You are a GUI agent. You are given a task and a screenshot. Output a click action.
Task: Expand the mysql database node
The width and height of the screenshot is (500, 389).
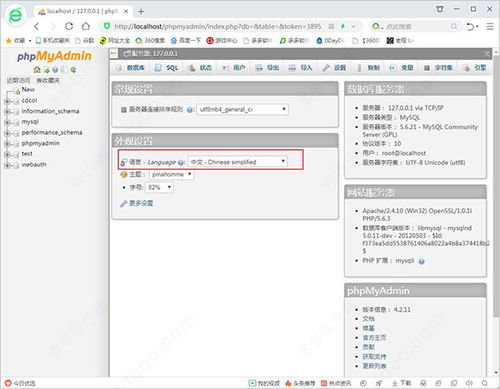click(7, 122)
